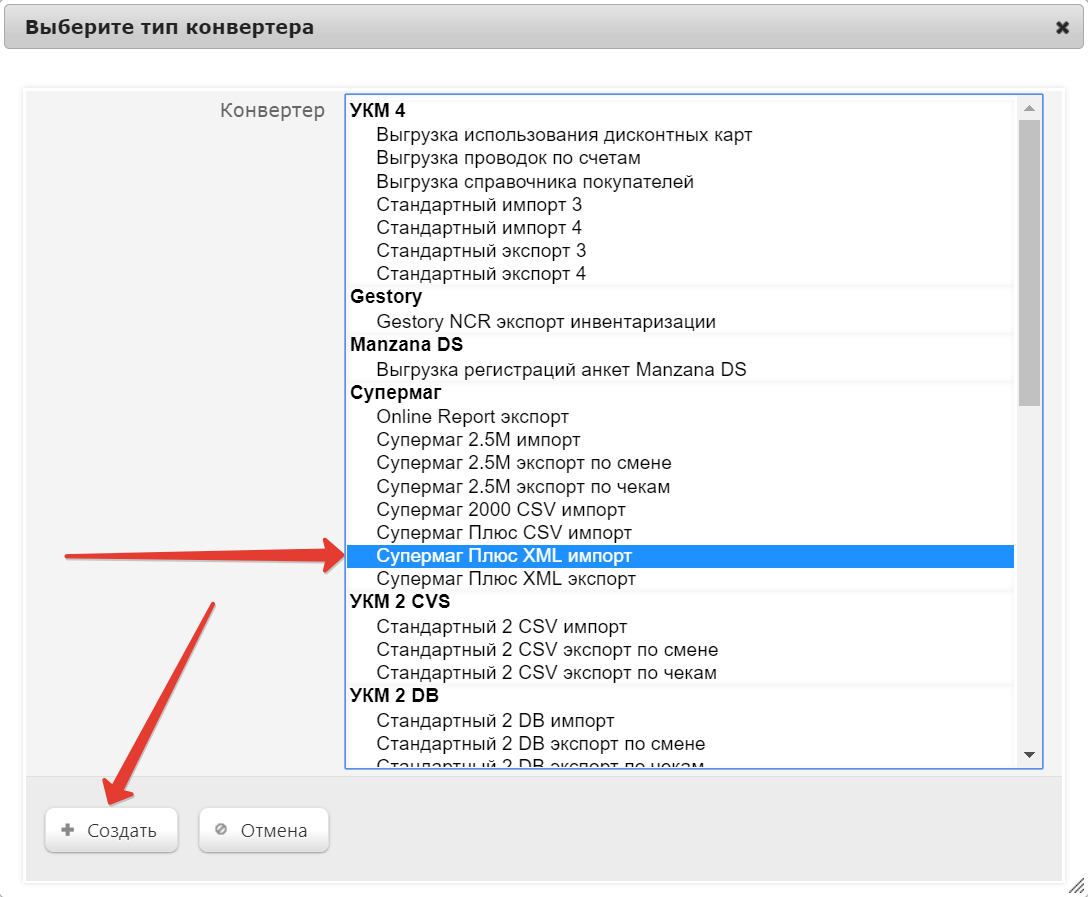This screenshot has width=1088, height=897.
Task: Choose Выгрузка справочника покупателей
Action: 535,182
